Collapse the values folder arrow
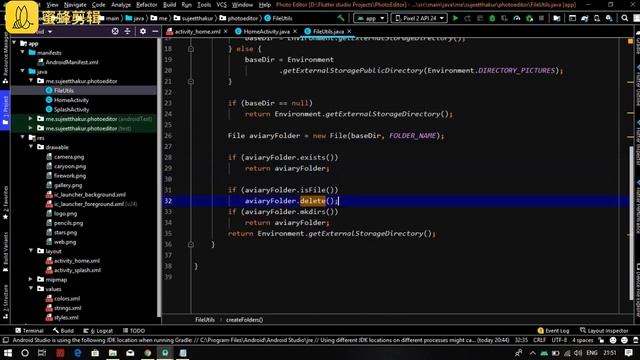The width and height of the screenshot is (640, 360). pyautogui.click(x=31, y=289)
